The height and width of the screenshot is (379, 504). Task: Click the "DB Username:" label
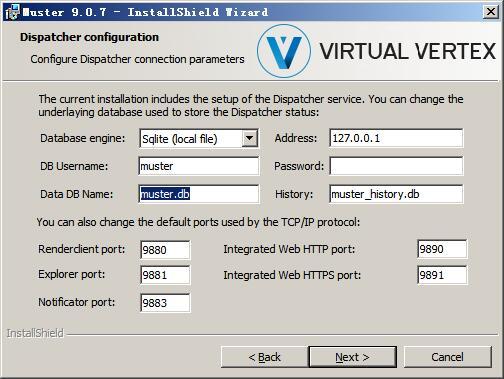point(74,166)
